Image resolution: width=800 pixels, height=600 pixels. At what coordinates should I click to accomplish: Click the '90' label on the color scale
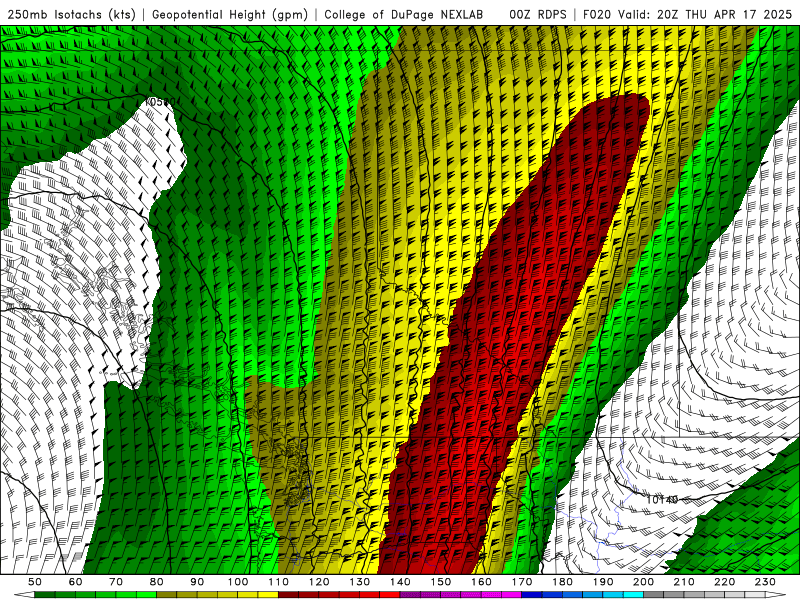(197, 582)
